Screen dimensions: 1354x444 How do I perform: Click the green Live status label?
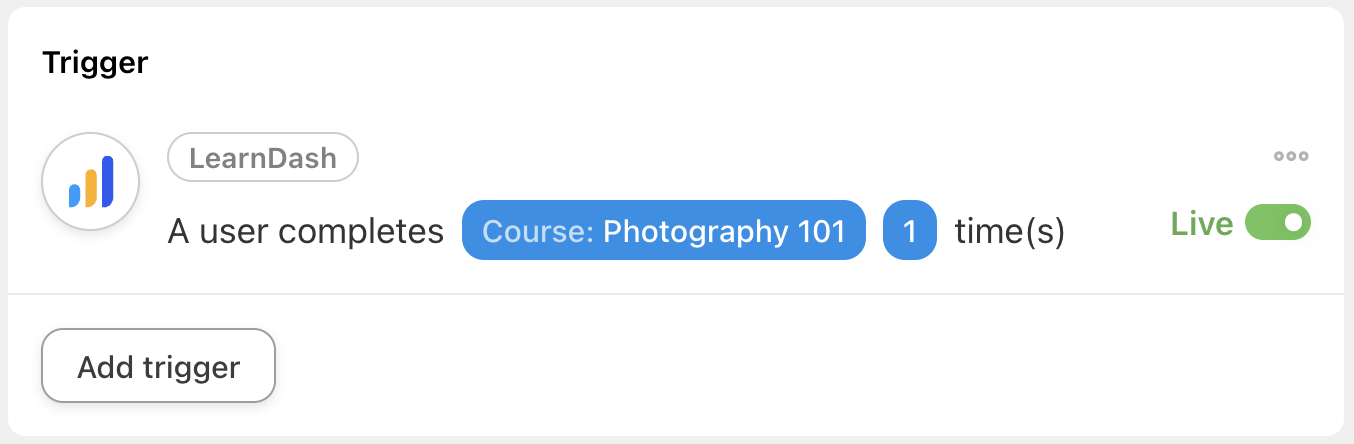(1201, 223)
